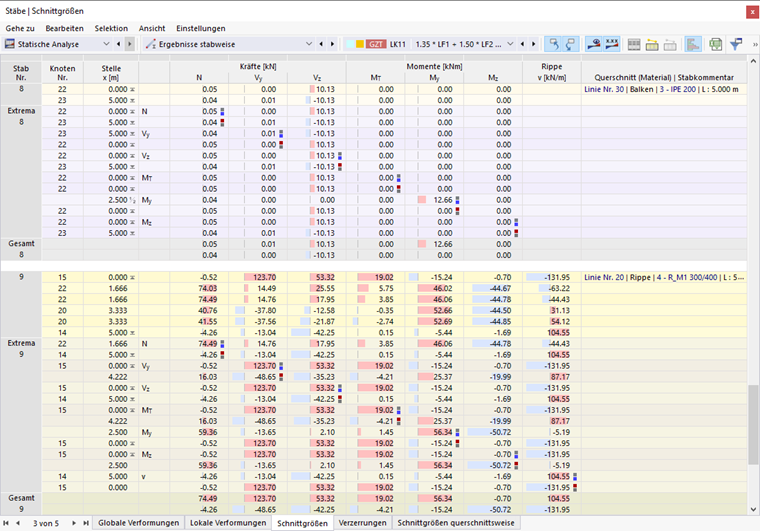Open the Ergebnisse stabweise dropdown
The image size is (760, 531).
pos(309,44)
